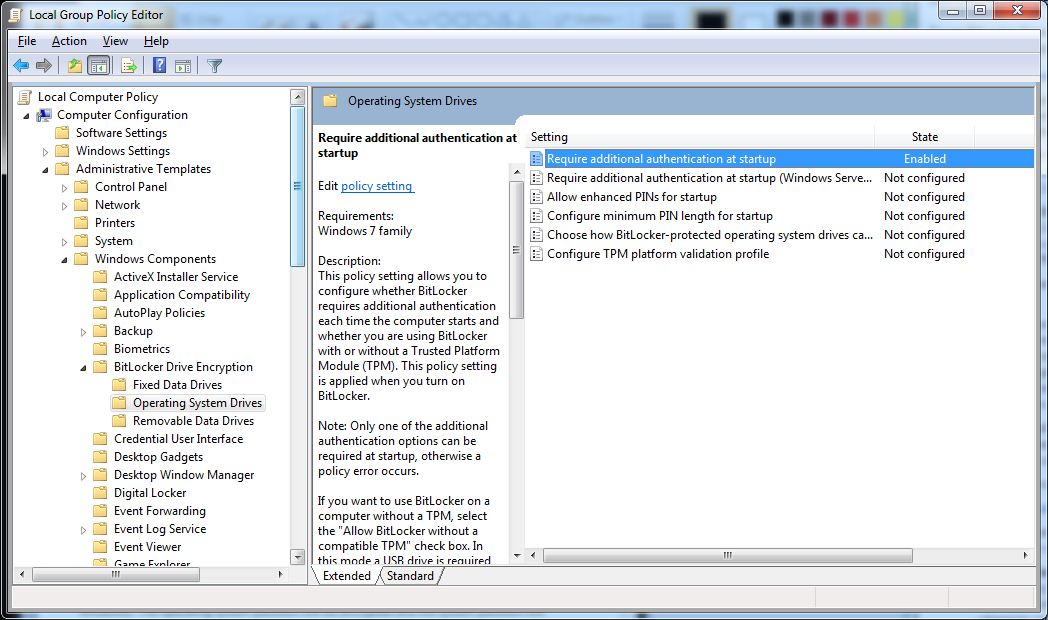Open Help using the question mark icon
The image size is (1048, 620).
click(157, 65)
